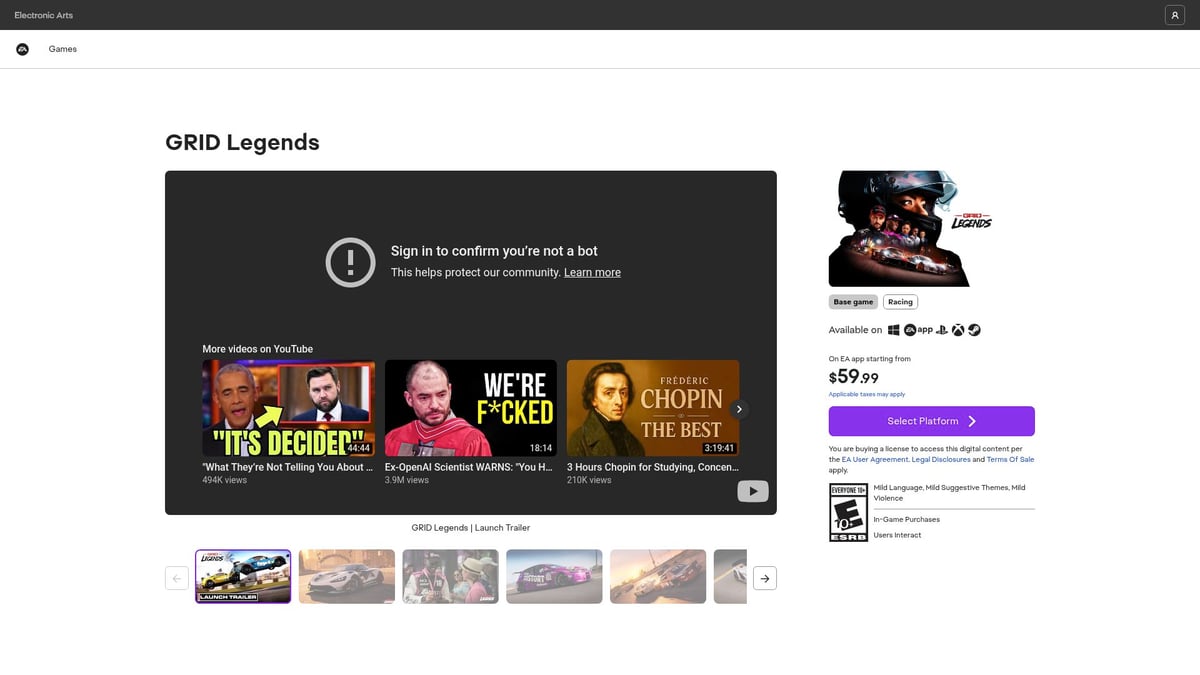Open the Learn more link

tap(592, 273)
